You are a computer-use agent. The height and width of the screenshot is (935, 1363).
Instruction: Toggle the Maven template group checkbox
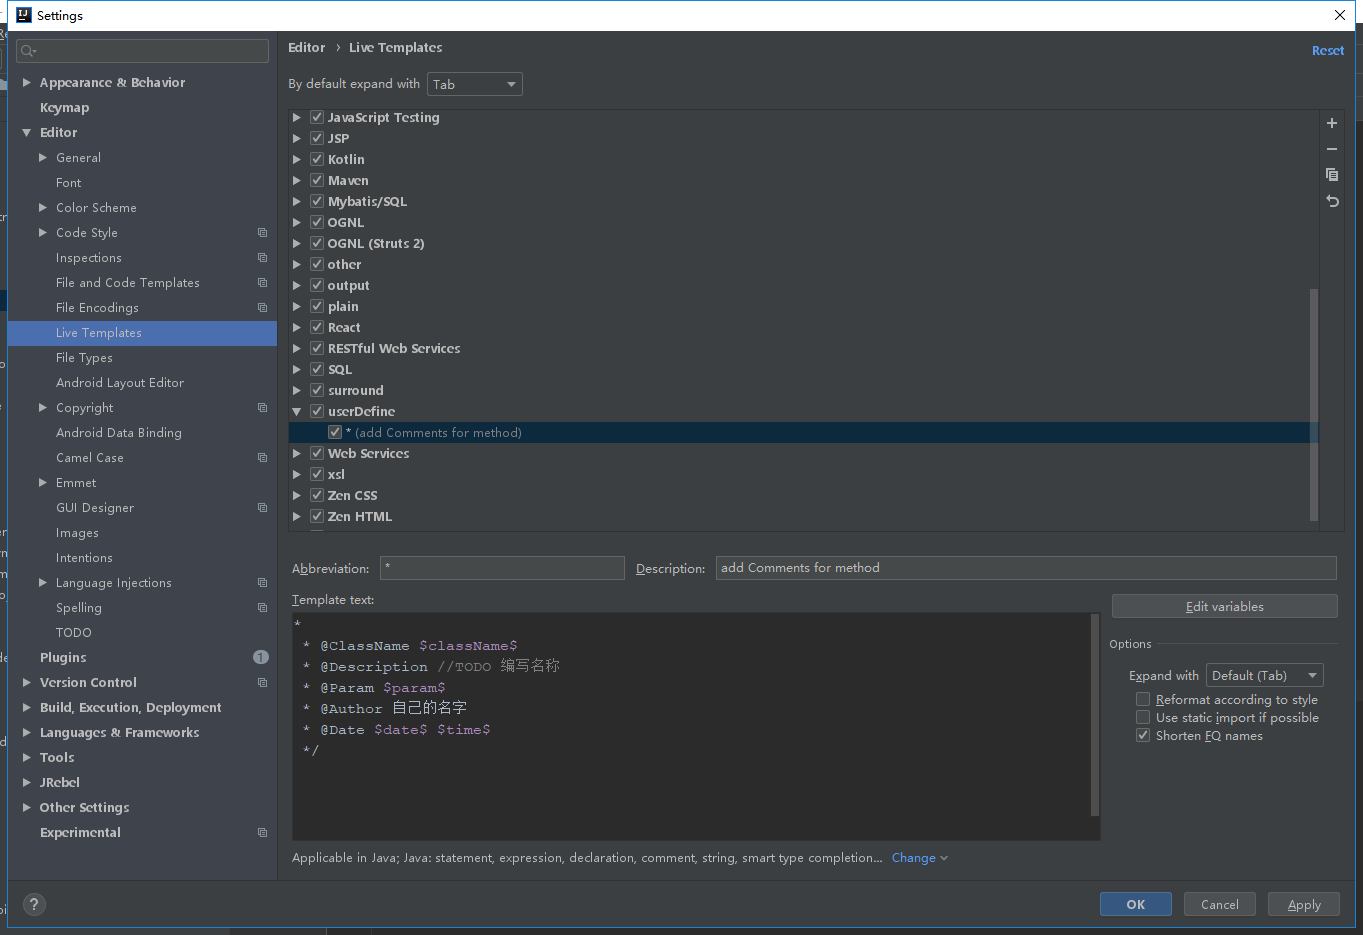(317, 180)
